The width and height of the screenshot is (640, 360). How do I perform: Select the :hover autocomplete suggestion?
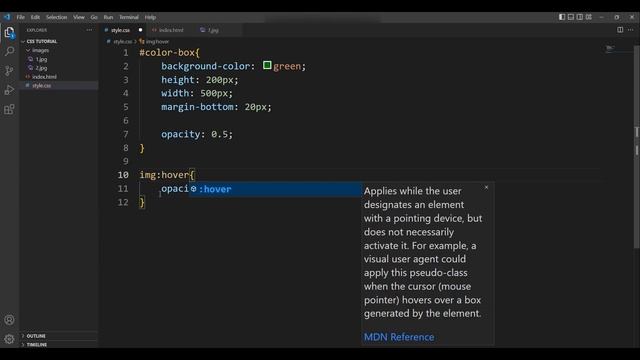pyautogui.click(x=275, y=189)
